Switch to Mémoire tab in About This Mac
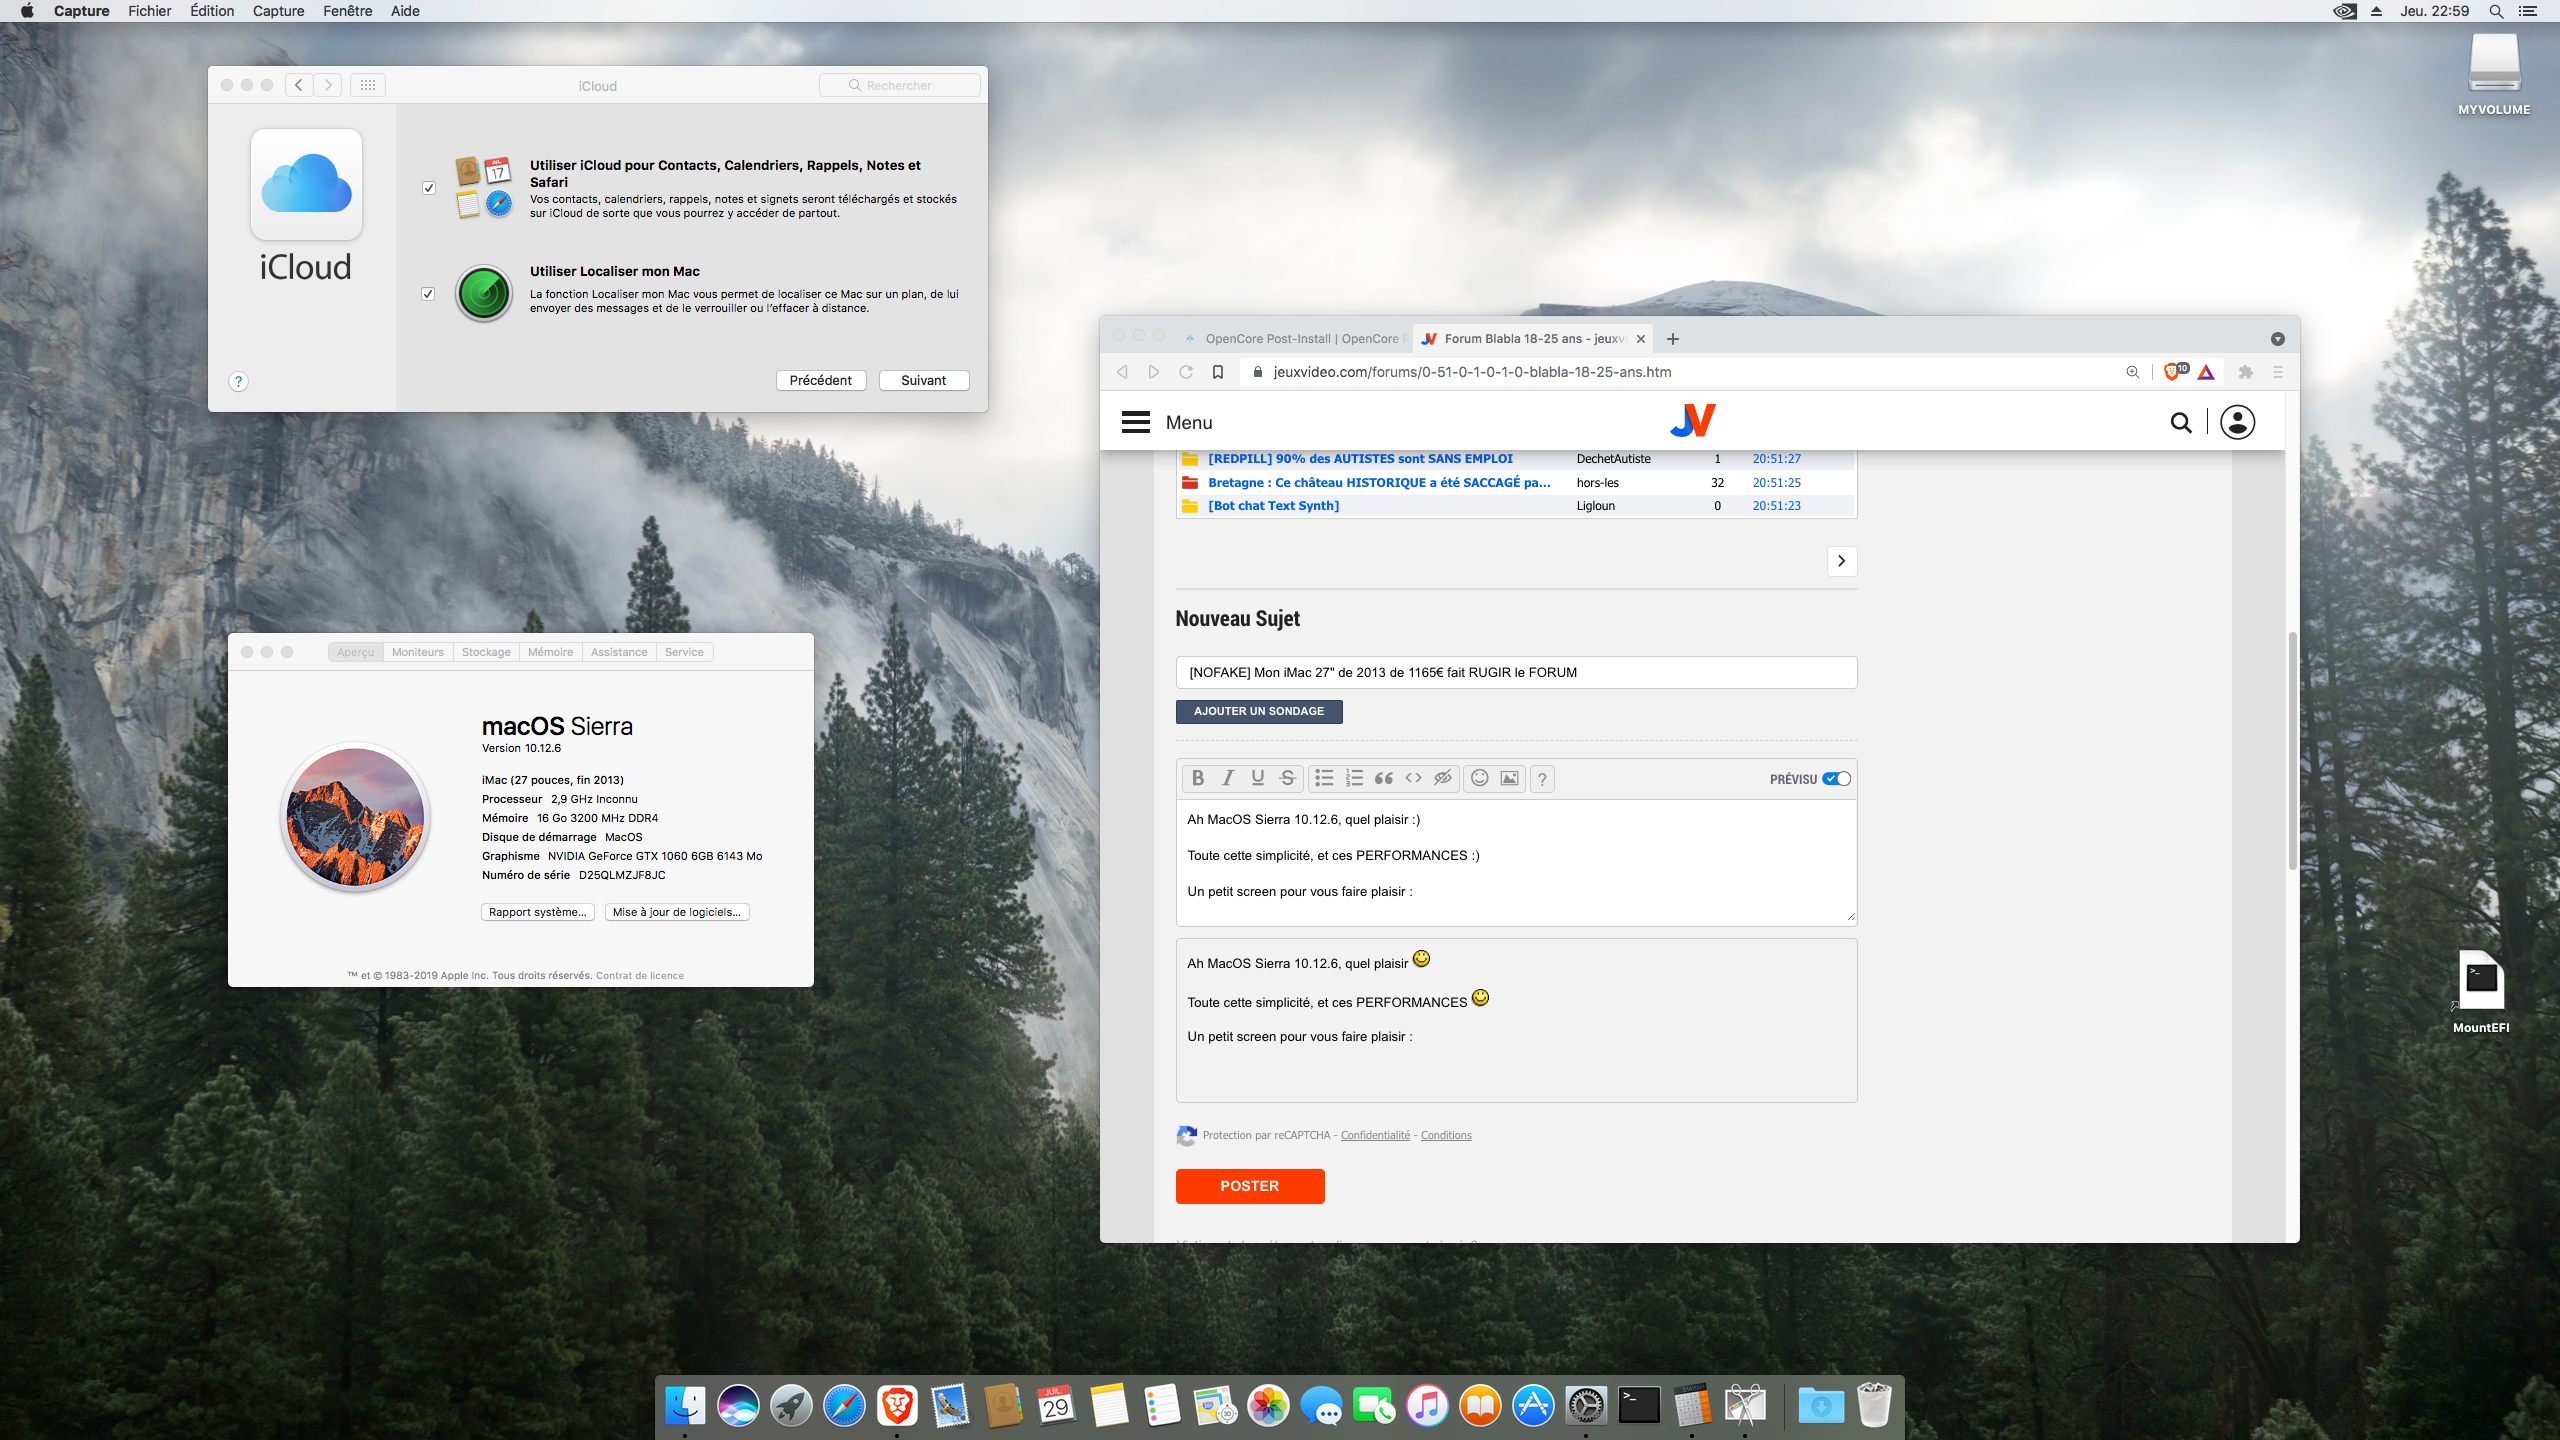Viewport: 2560px width, 1440px height. tap(550, 652)
